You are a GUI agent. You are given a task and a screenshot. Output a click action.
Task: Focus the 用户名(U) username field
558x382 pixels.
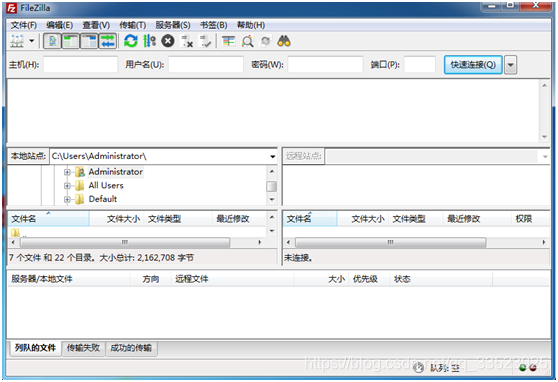point(206,64)
